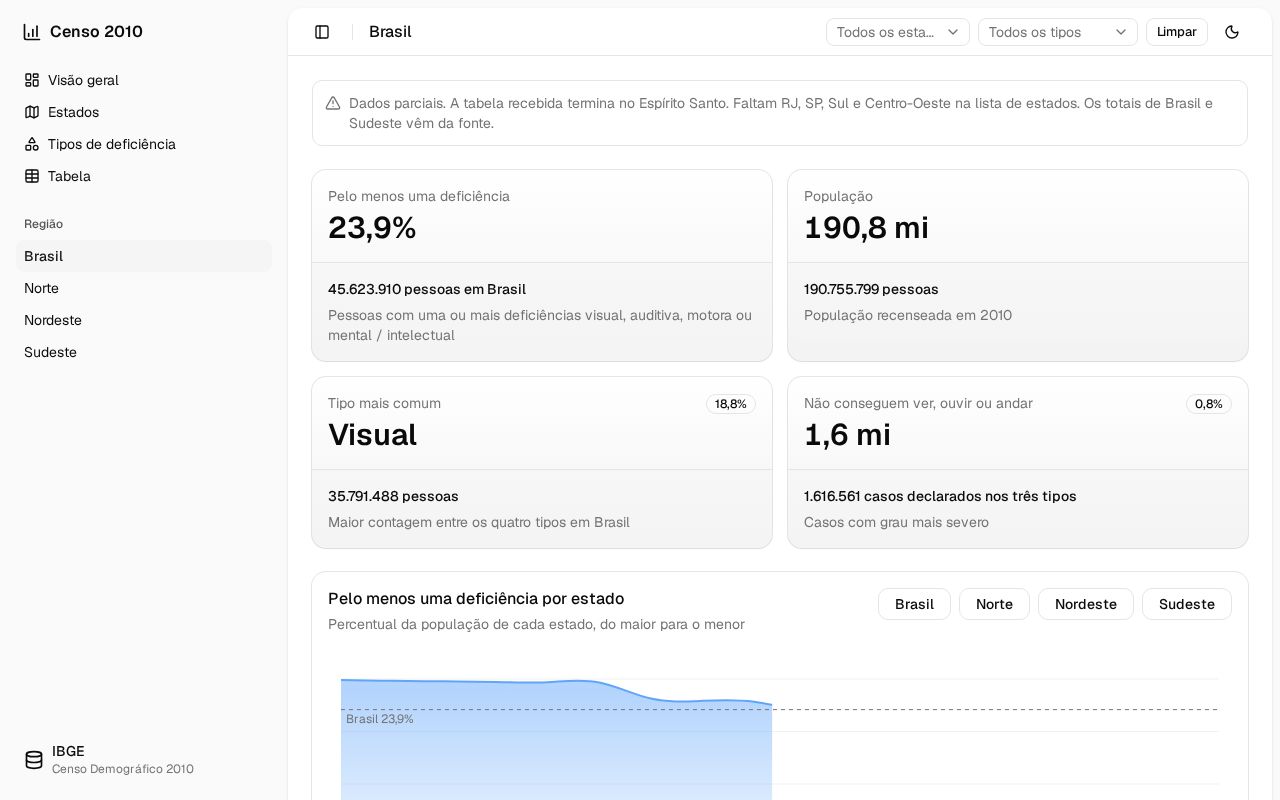
Task: Click the 0,8% badge on severe cases card
Action: [1209, 404]
